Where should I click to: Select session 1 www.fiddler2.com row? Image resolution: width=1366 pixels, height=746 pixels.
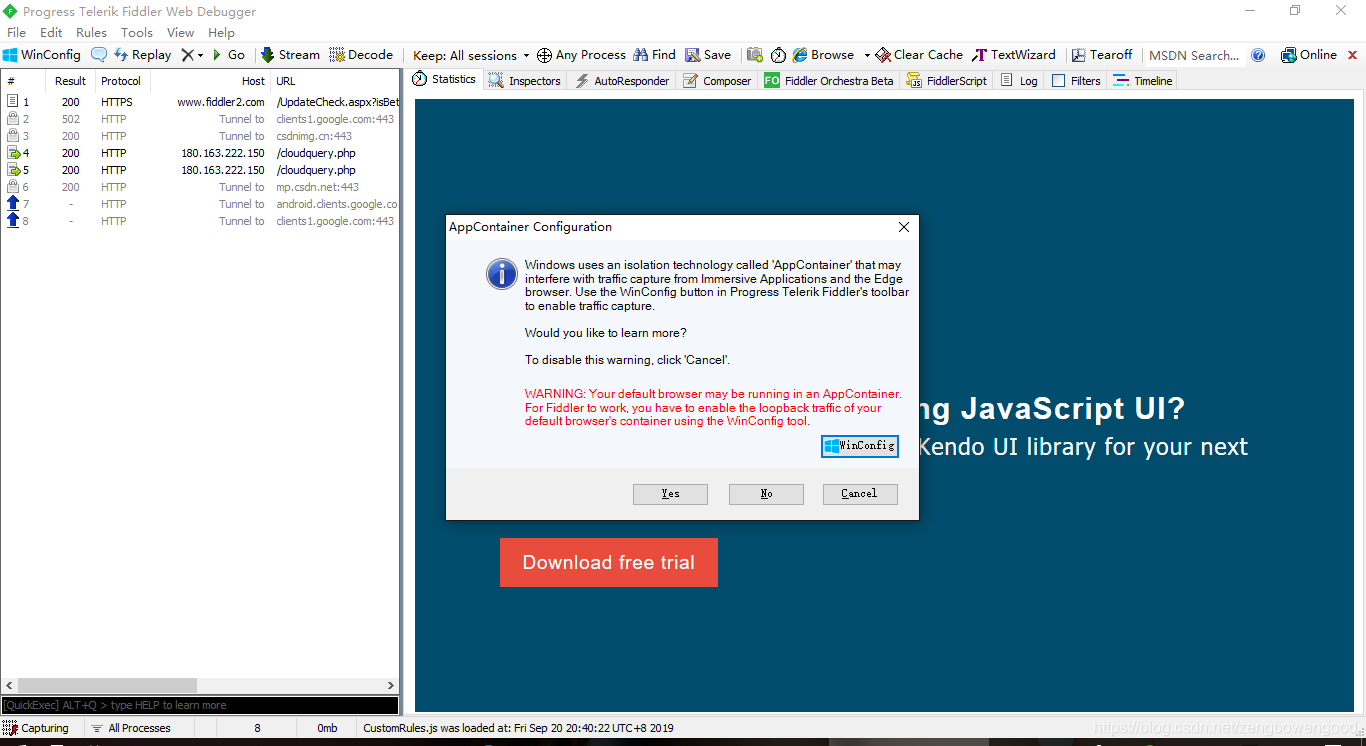pos(200,102)
